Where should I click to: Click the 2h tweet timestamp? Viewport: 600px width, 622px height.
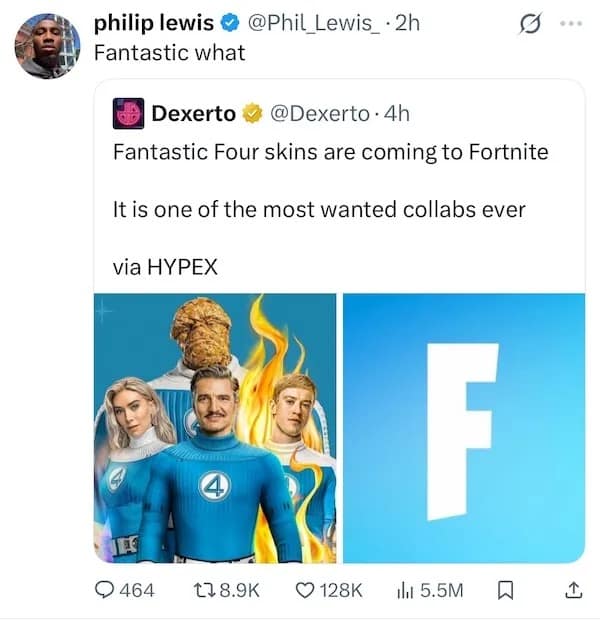coord(408,23)
